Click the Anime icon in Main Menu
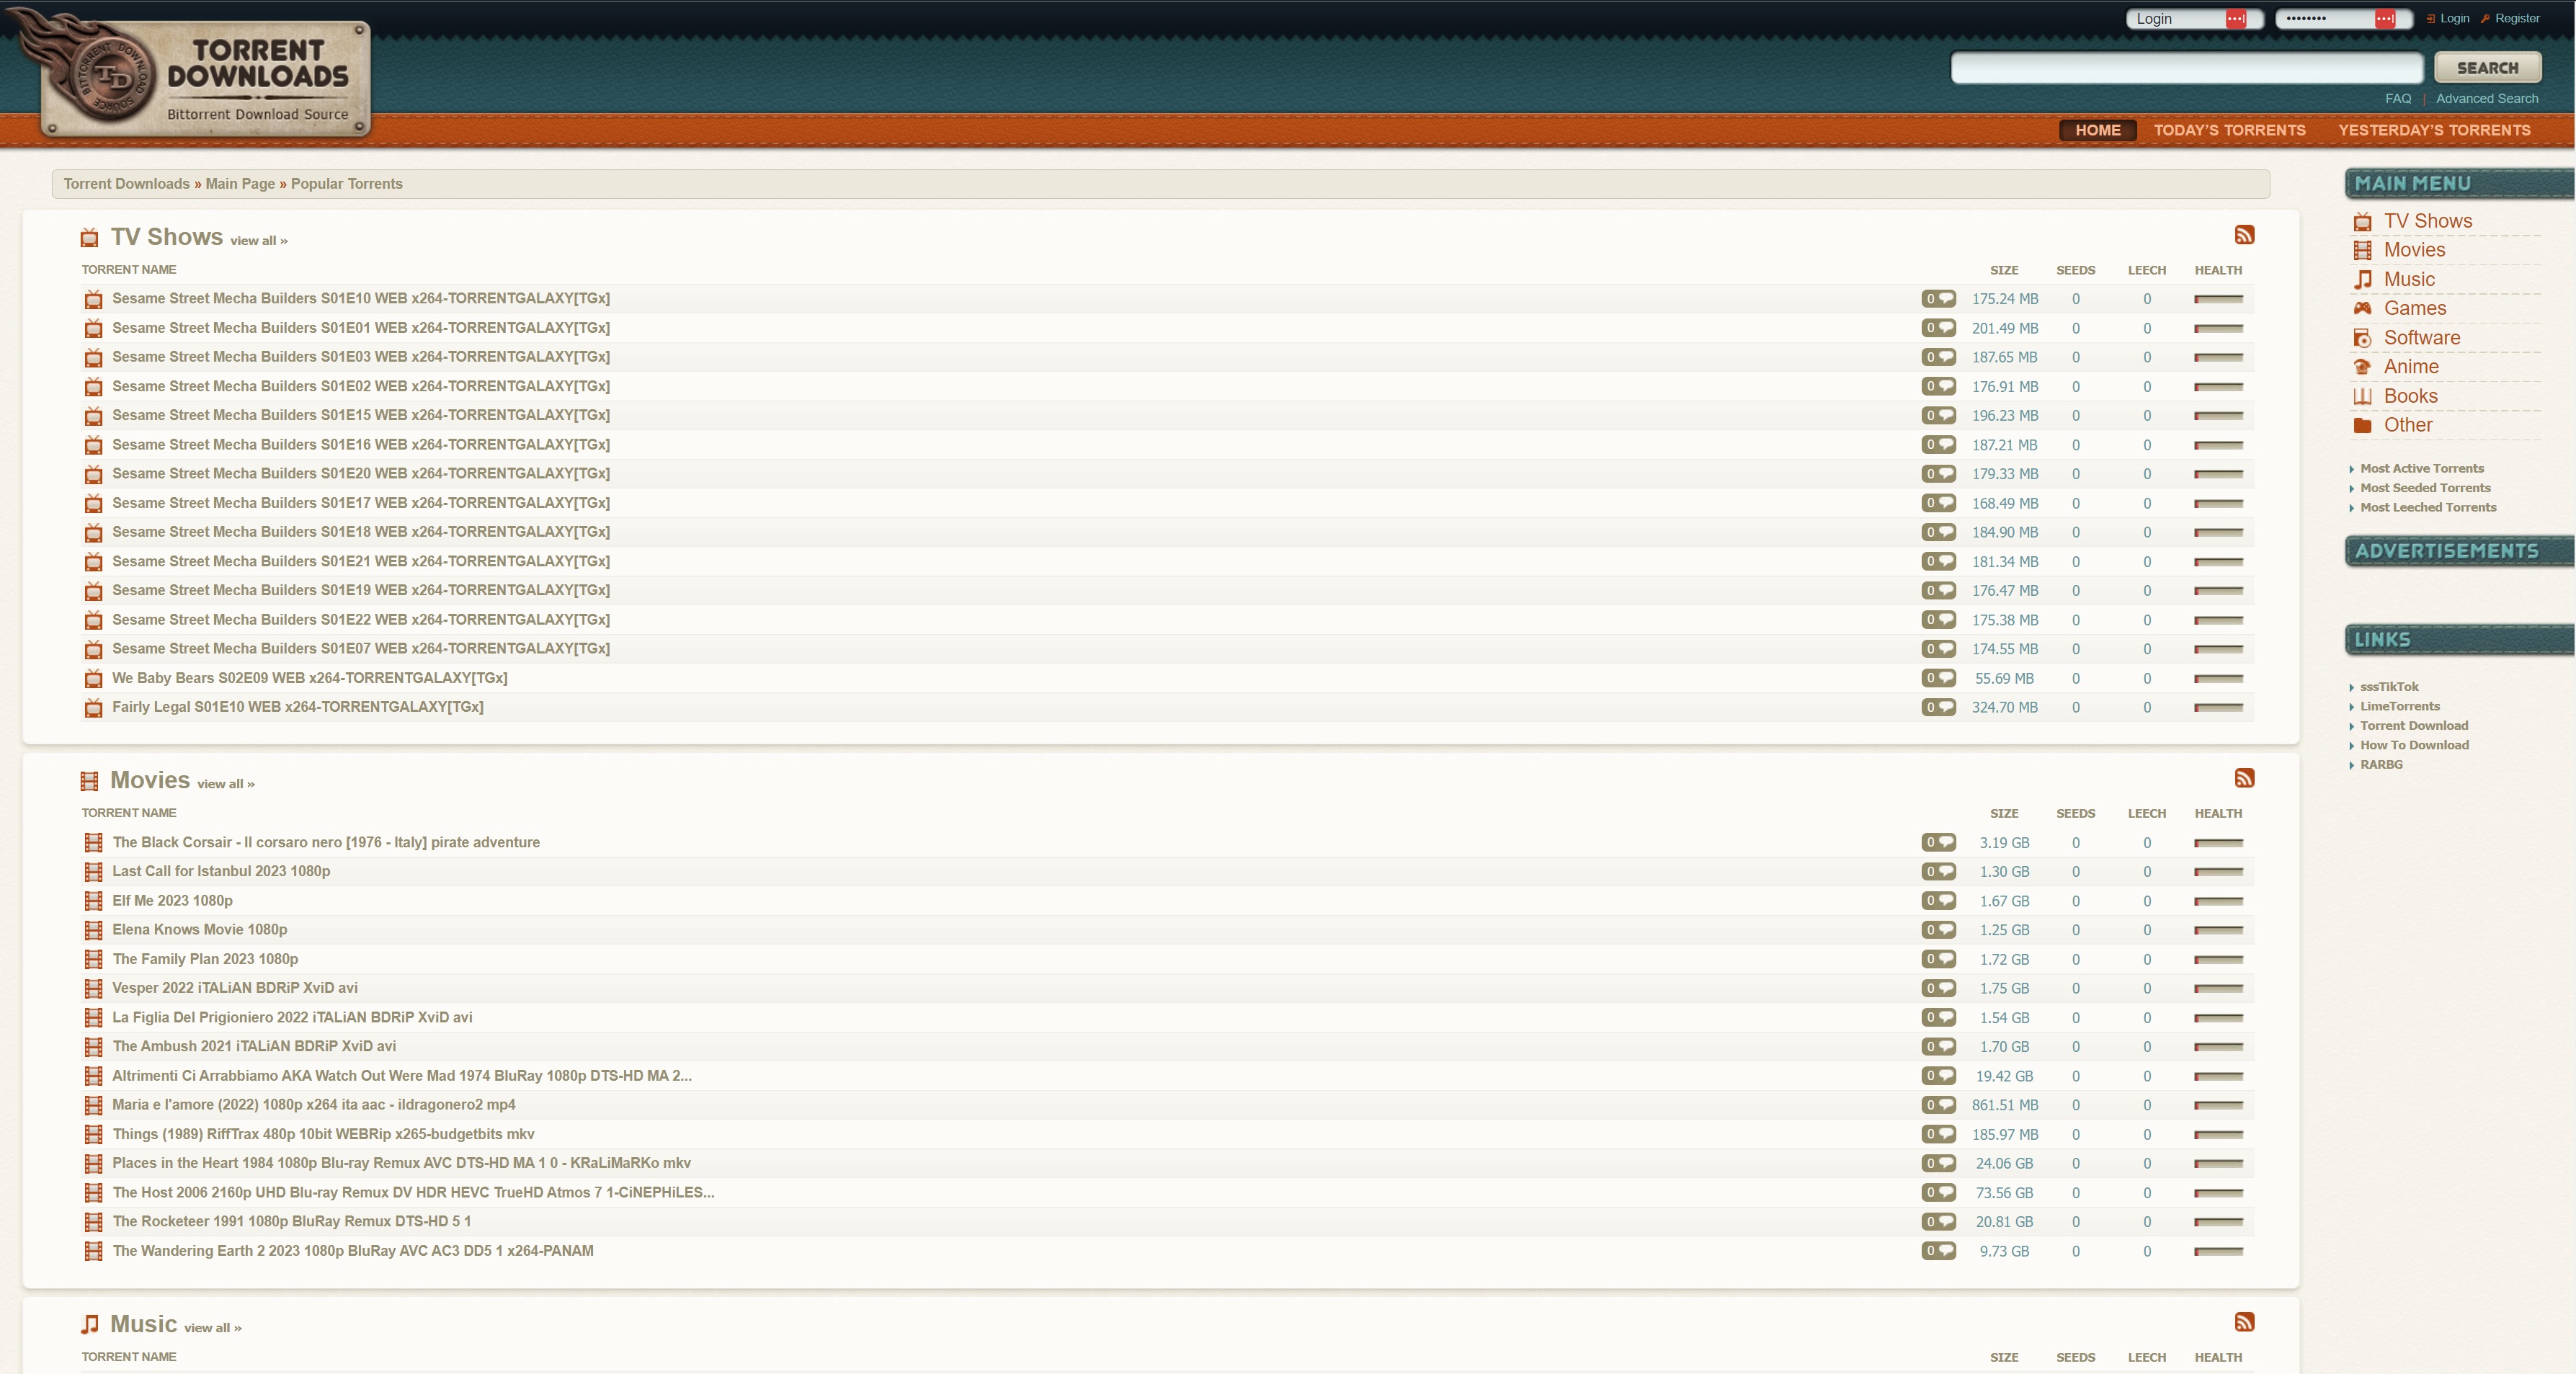Image resolution: width=2576 pixels, height=1374 pixels. click(x=2362, y=367)
